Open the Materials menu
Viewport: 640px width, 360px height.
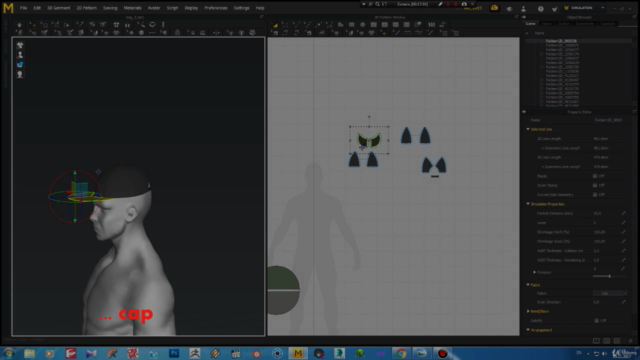[132, 8]
